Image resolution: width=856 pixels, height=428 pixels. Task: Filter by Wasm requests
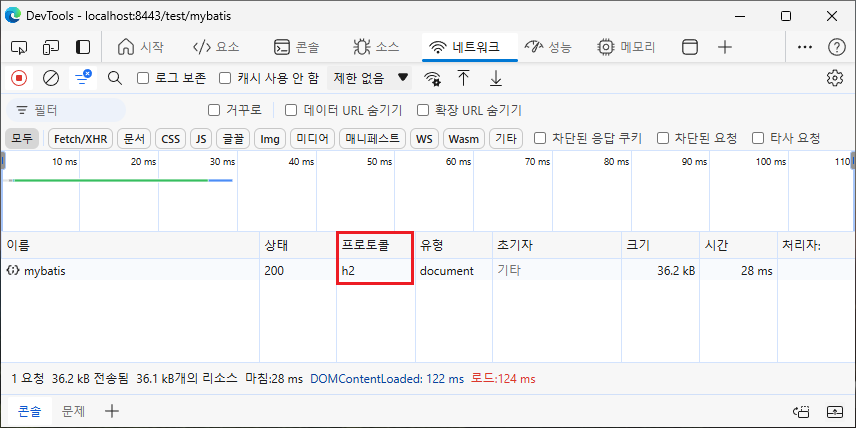click(463, 139)
